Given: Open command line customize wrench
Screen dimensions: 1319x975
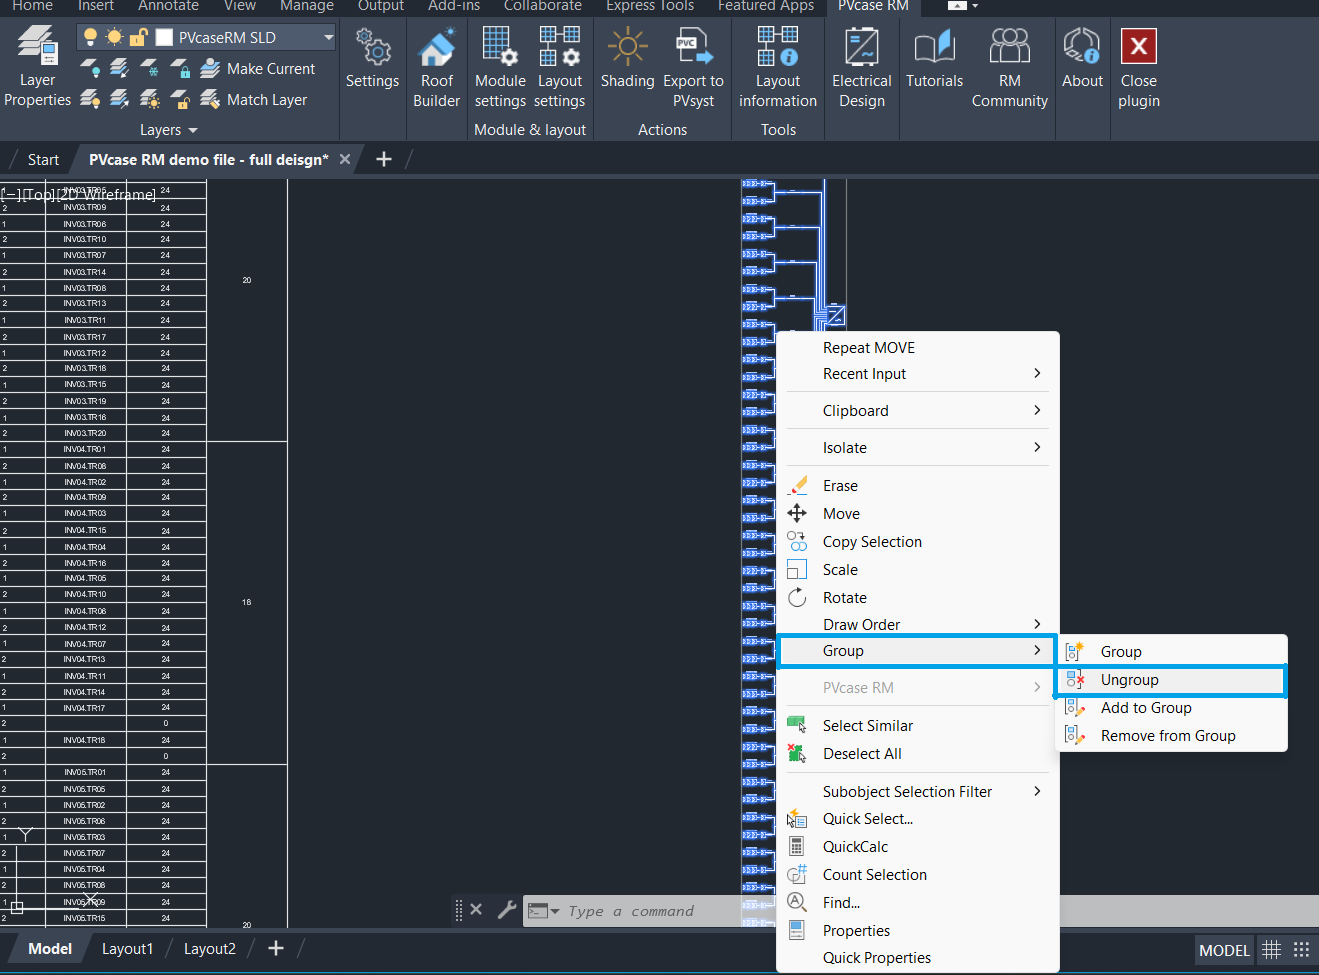Looking at the screenshot, I should (x=506, y=910).
